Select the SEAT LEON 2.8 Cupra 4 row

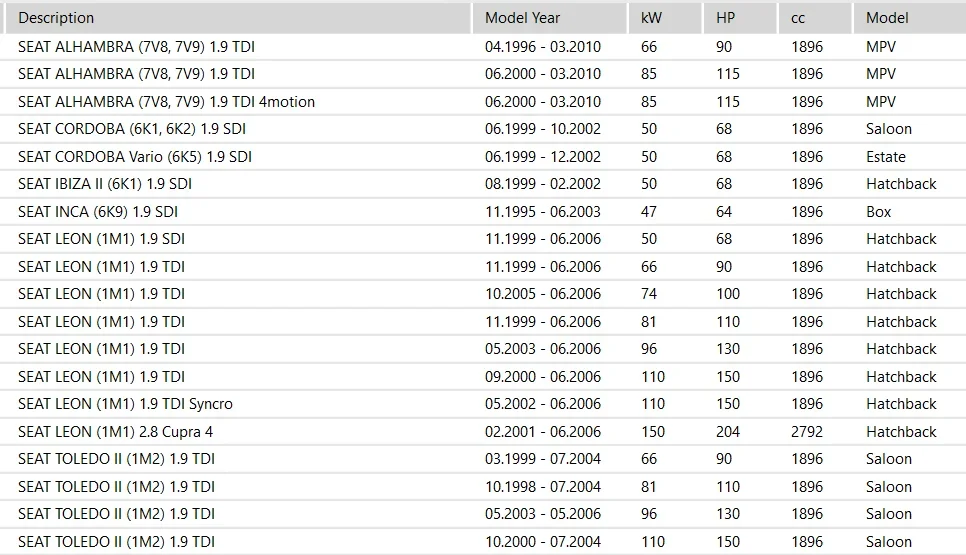tap(115, 432)
